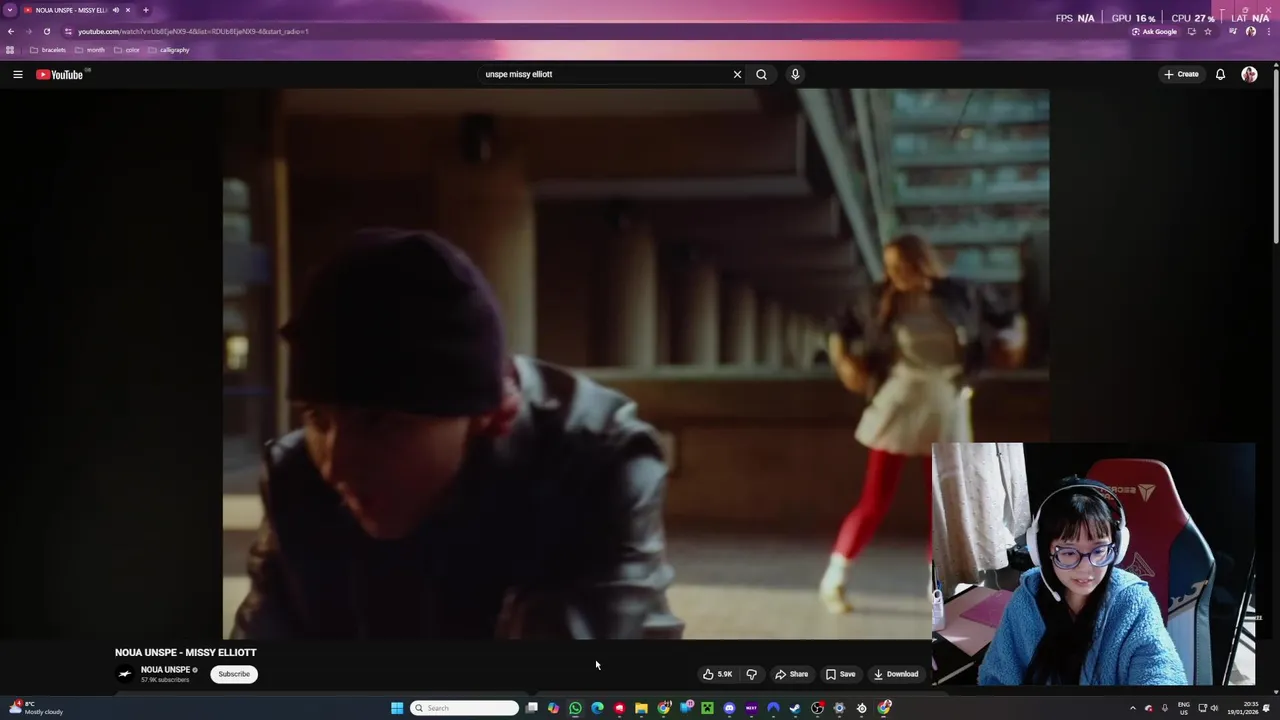Save video to playlist
1280x720 pixels.
pos(840,674)
